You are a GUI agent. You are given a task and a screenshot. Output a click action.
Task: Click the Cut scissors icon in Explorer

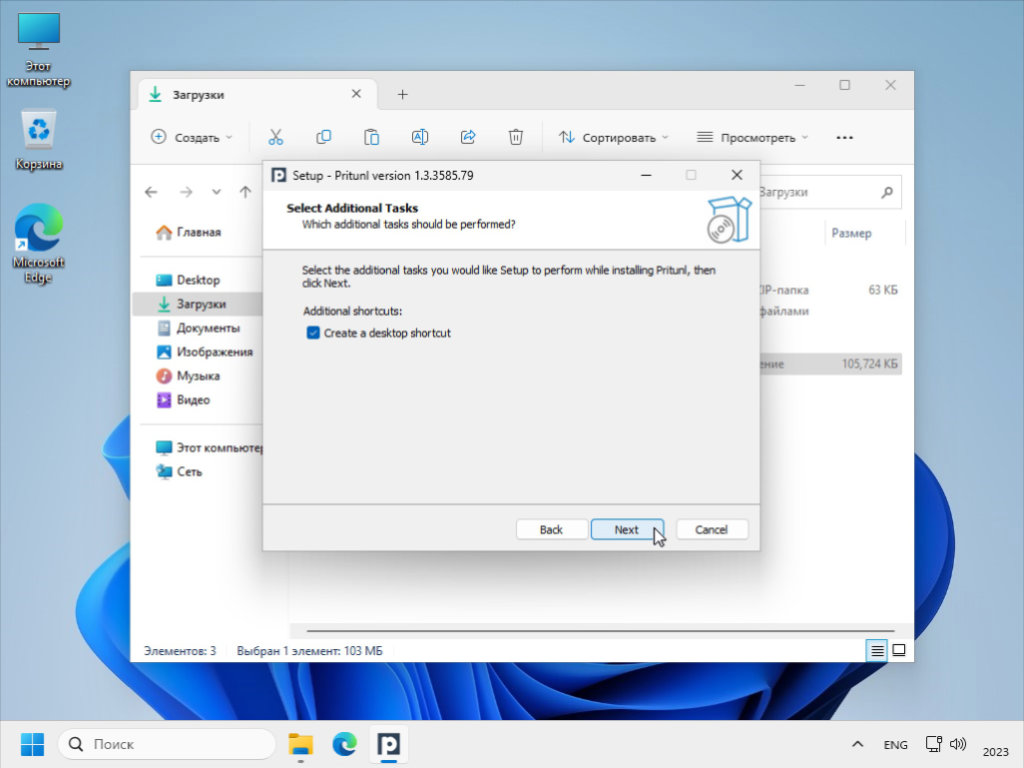pos(276,137)
